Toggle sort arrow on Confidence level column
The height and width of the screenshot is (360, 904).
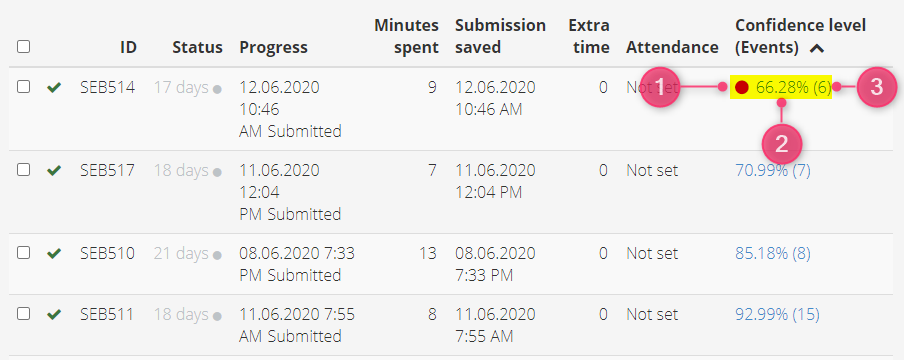pos(816,48)
